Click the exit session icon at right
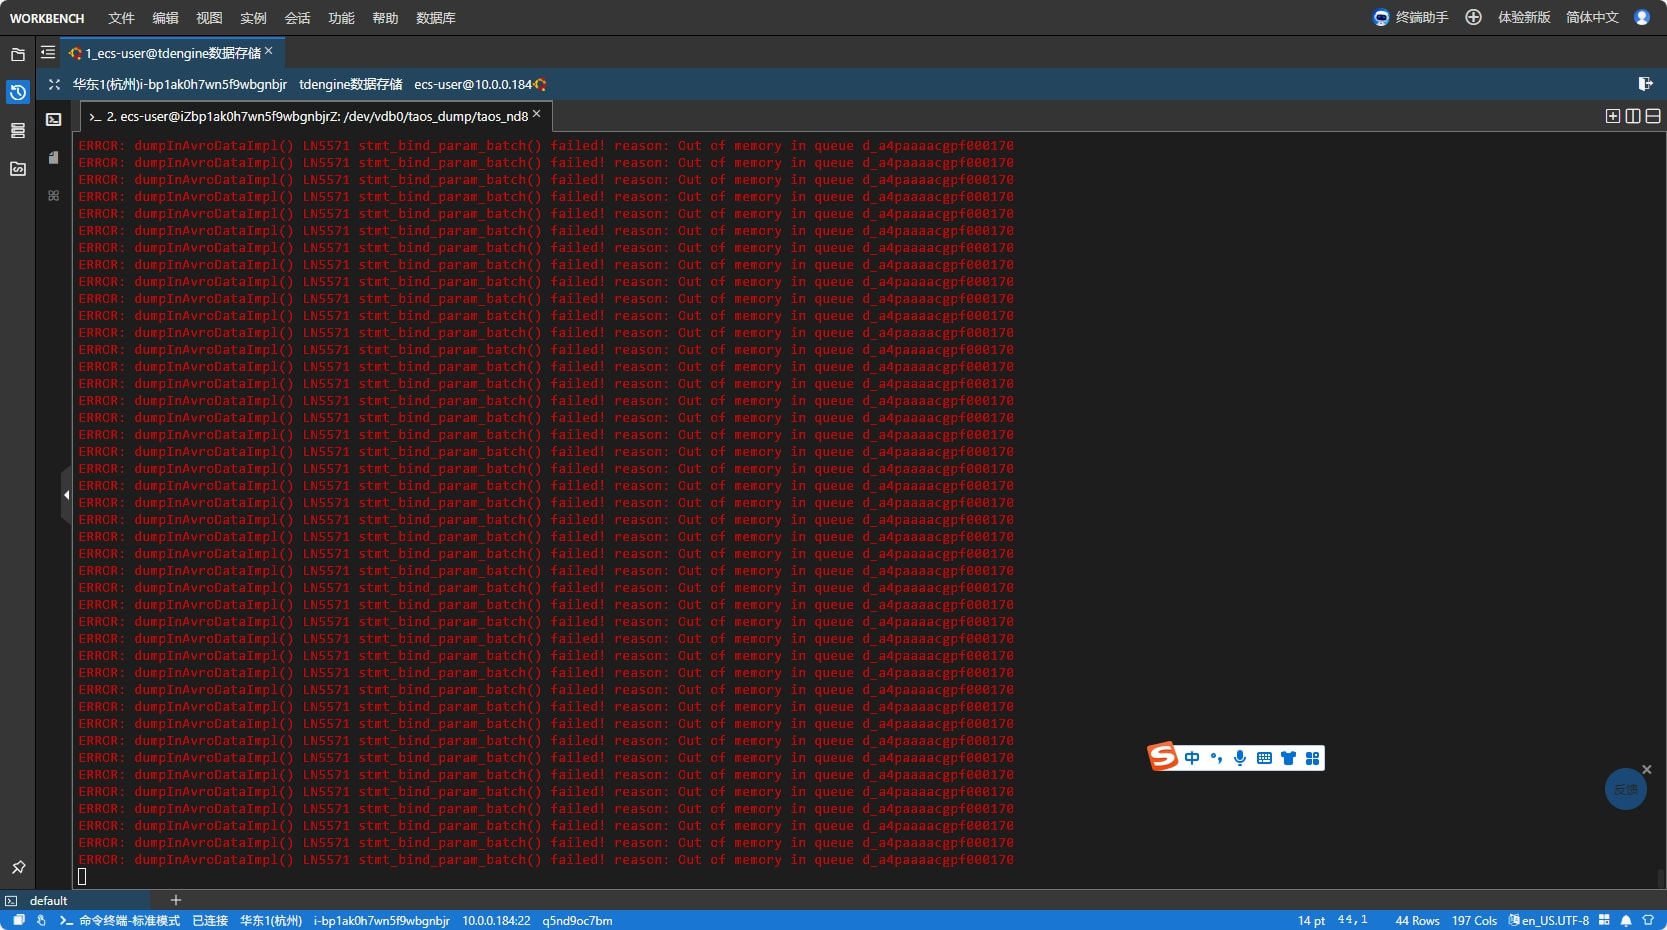 [1645, 84]
